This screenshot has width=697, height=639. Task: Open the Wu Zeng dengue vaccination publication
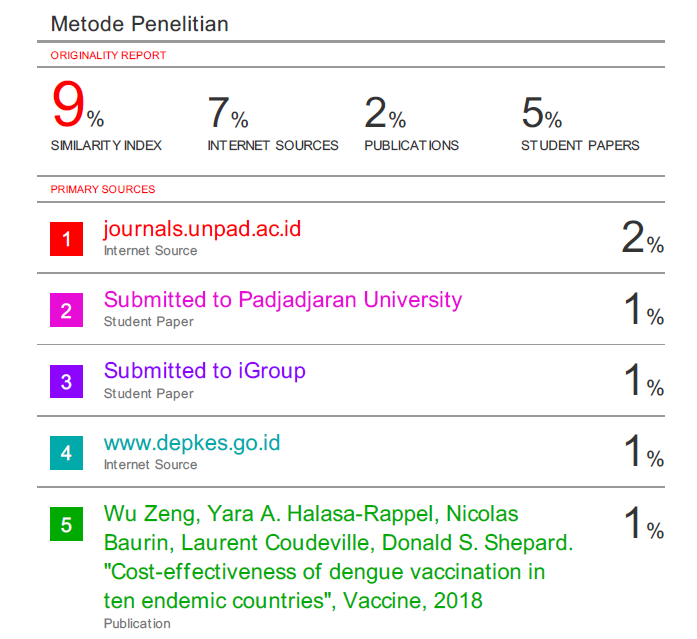point(338,557)
